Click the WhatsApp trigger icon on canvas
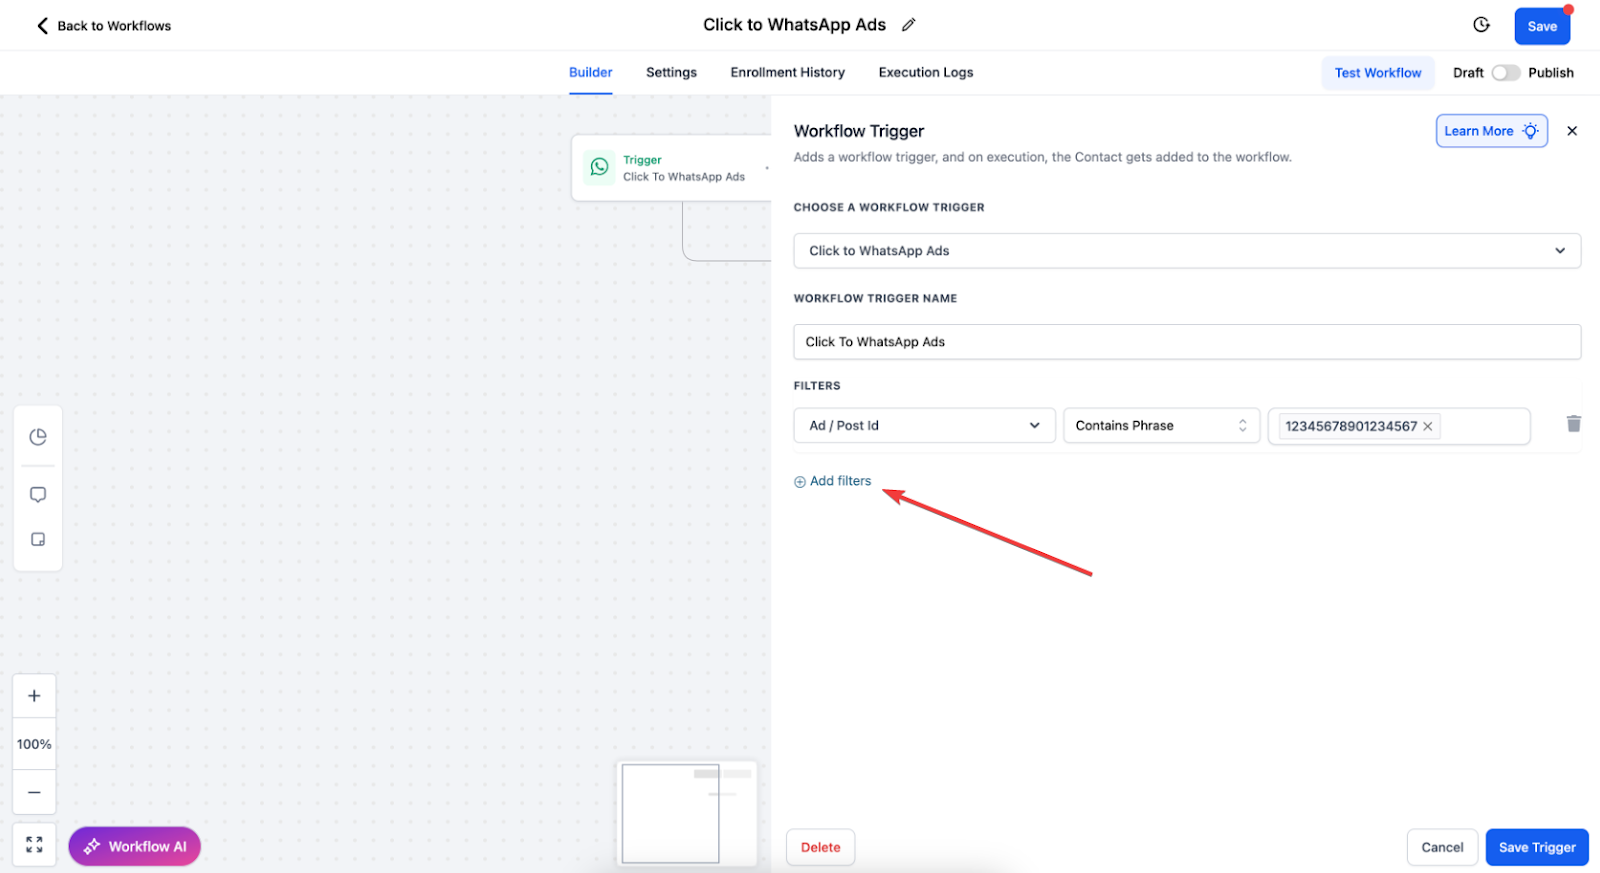Viewport: 1600px width, 873px height. point(599,167)
